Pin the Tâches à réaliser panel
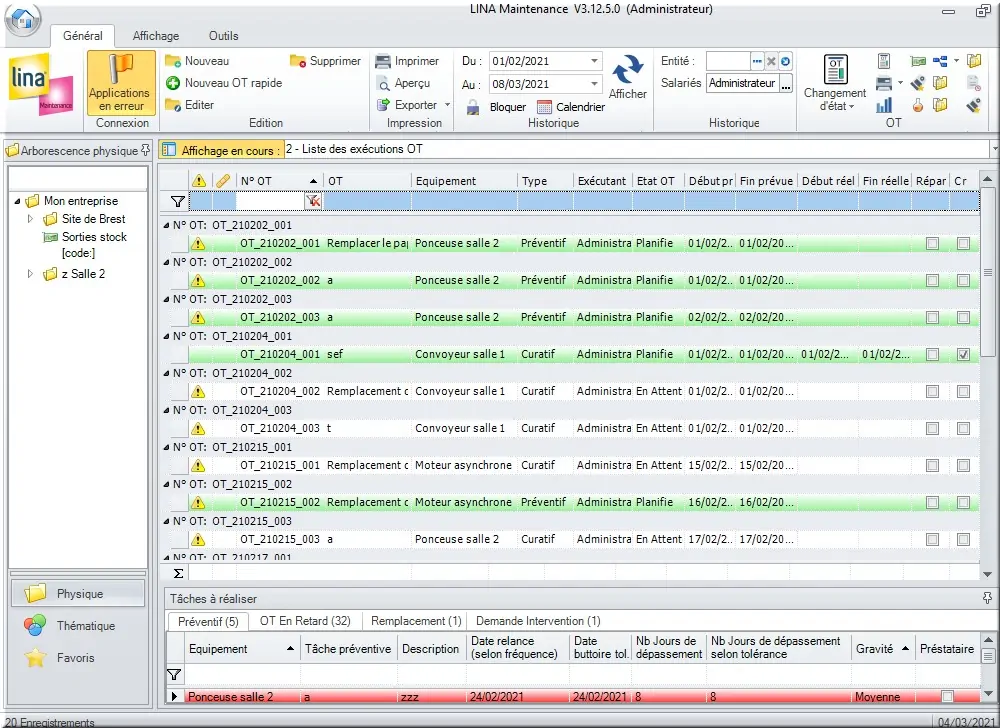 [987, 598]
